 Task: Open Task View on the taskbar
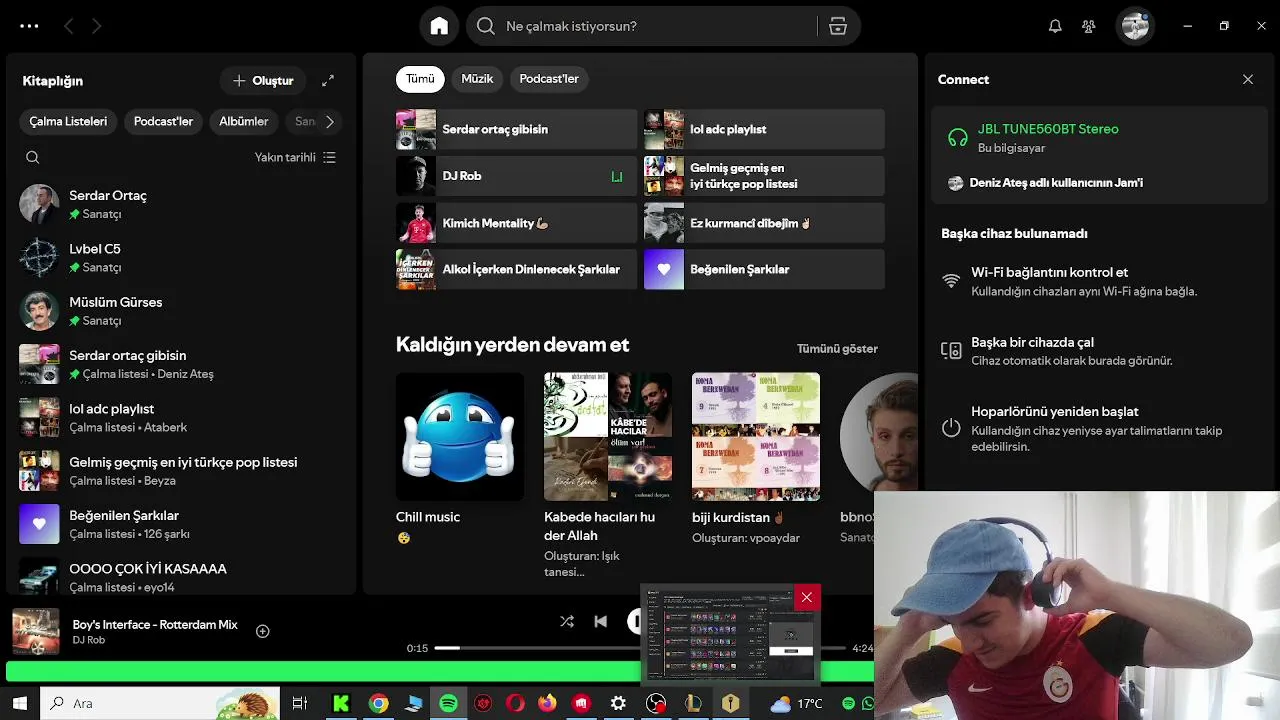299,703
